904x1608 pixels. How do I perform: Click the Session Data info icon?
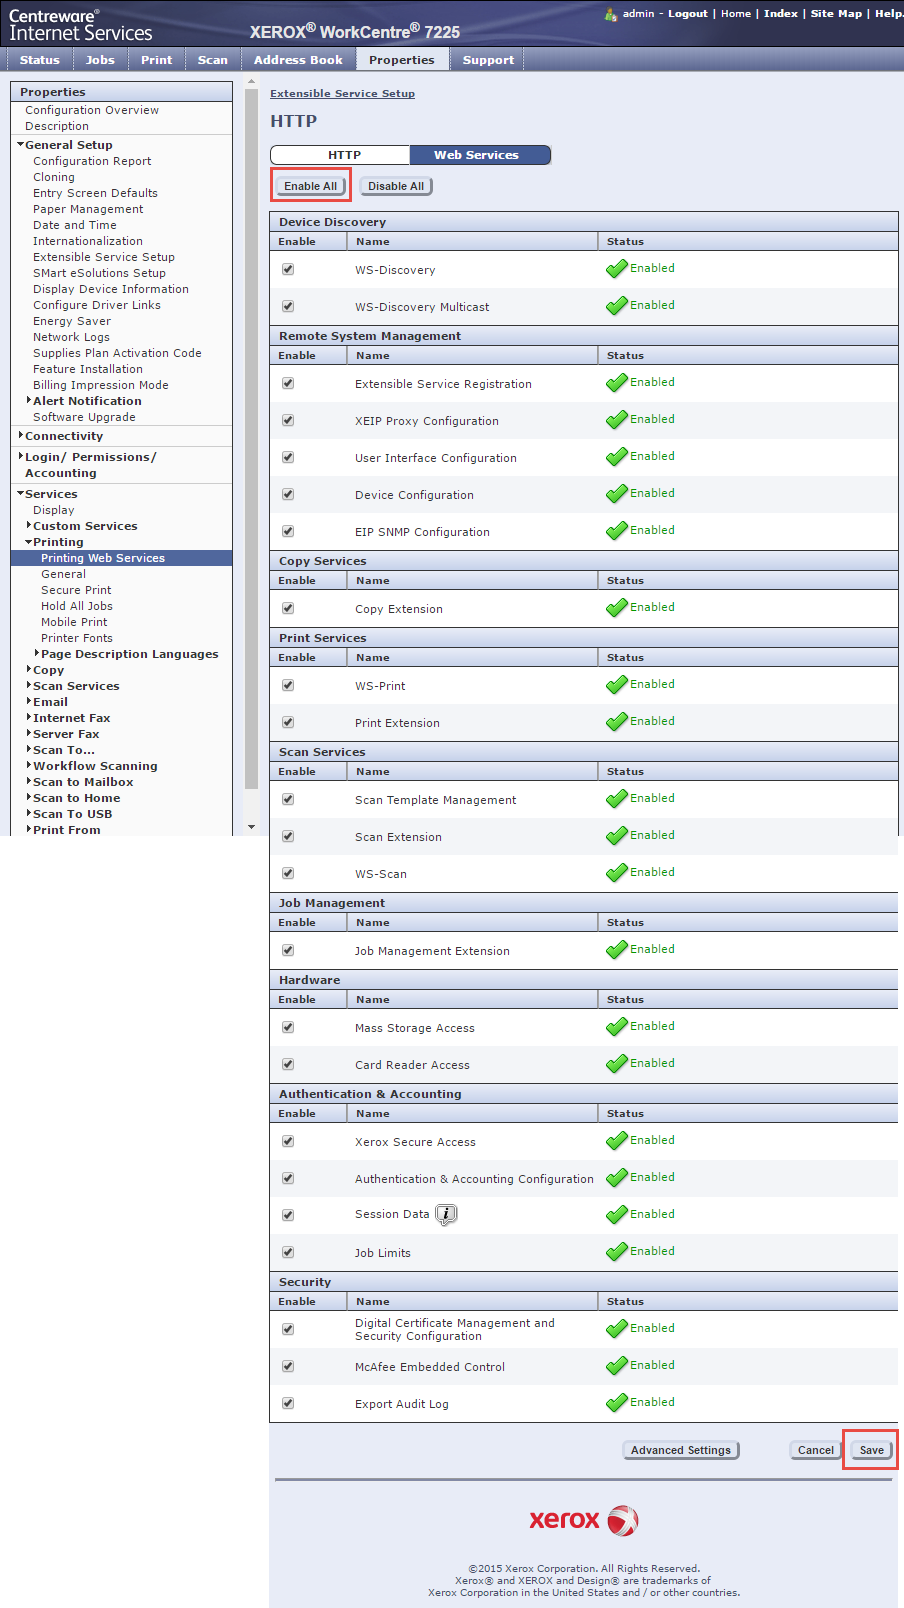pos(446,1214)
